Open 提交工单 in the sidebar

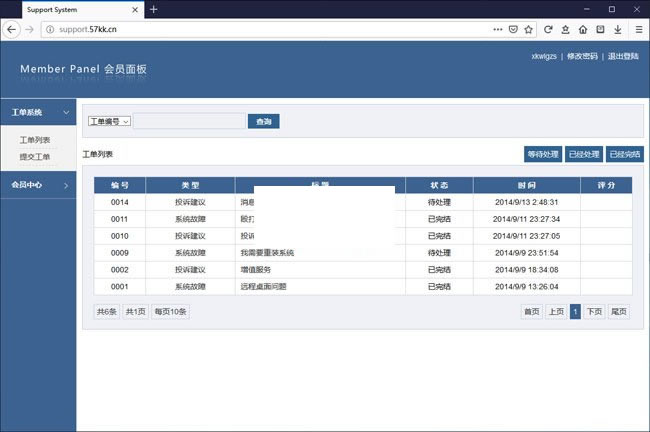[x=35, y=157]
